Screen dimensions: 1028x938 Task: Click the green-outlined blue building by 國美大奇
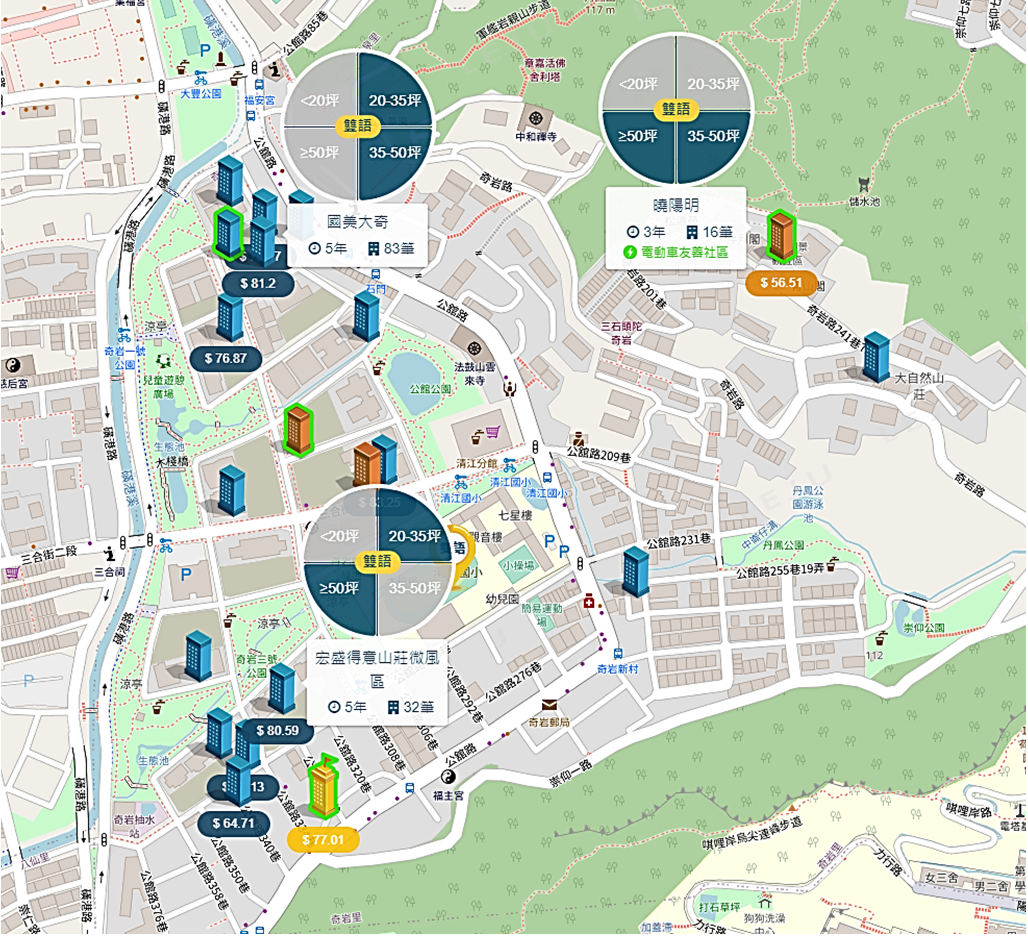227,233
